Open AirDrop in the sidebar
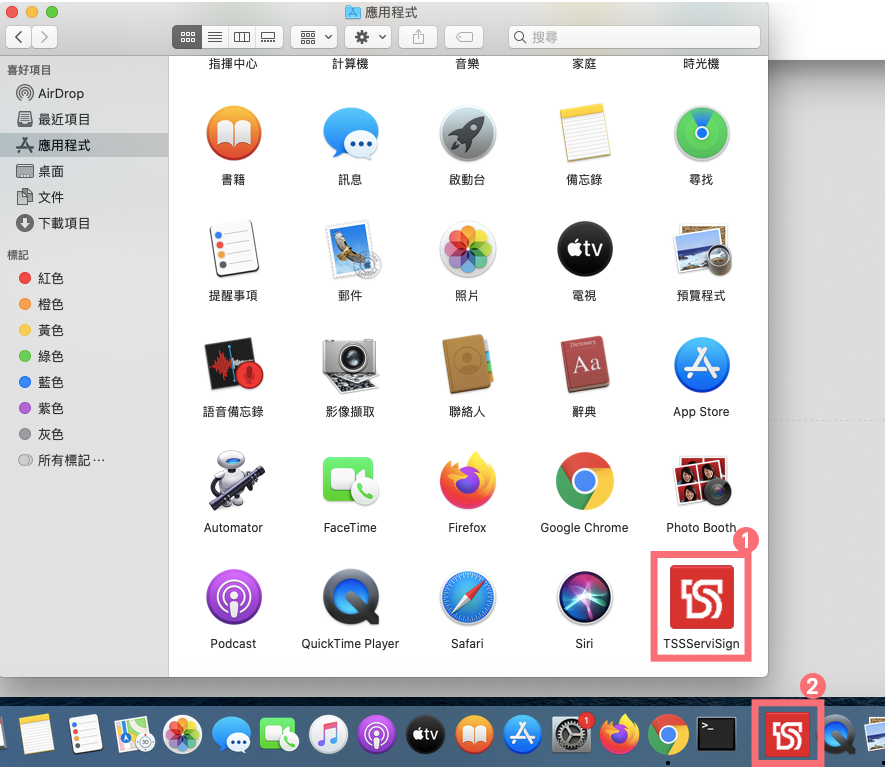Image resolution: width=885 pixels, height=767 pixels. (84, 93)
